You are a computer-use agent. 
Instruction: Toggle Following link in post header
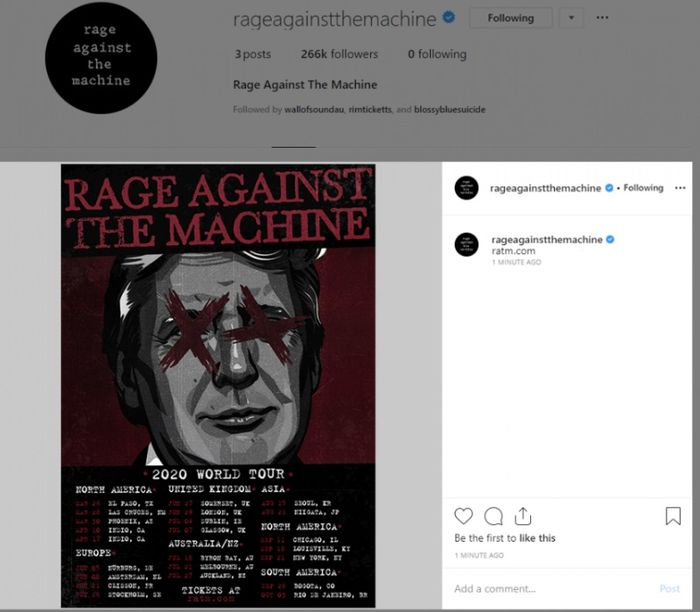(643, 188)
